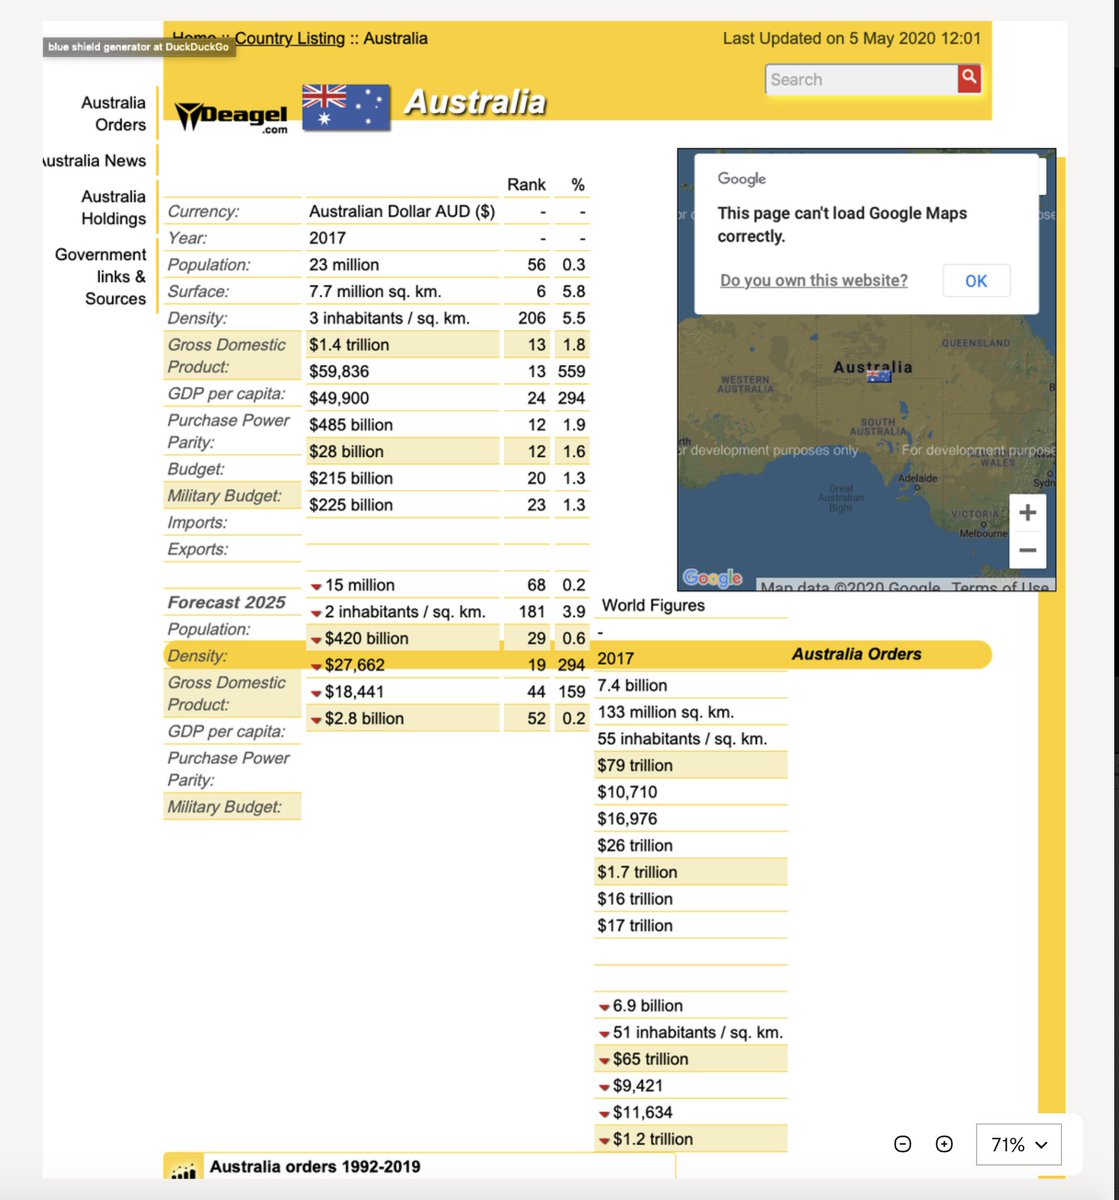Click the '$11,634' world forecast value
1119x1200 pixels.
coord(643,1113)
